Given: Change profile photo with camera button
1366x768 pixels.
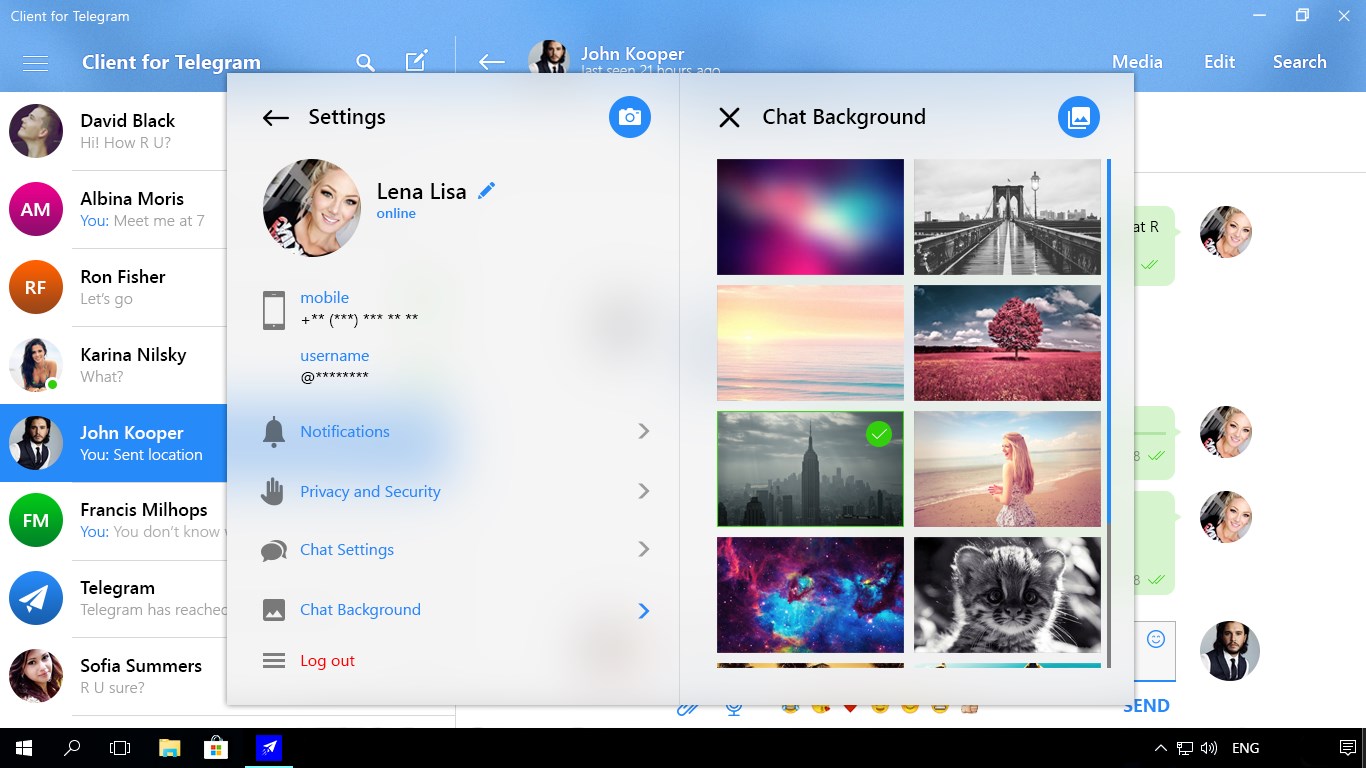Looking at the screenshot, I should (x=630, y=117).
